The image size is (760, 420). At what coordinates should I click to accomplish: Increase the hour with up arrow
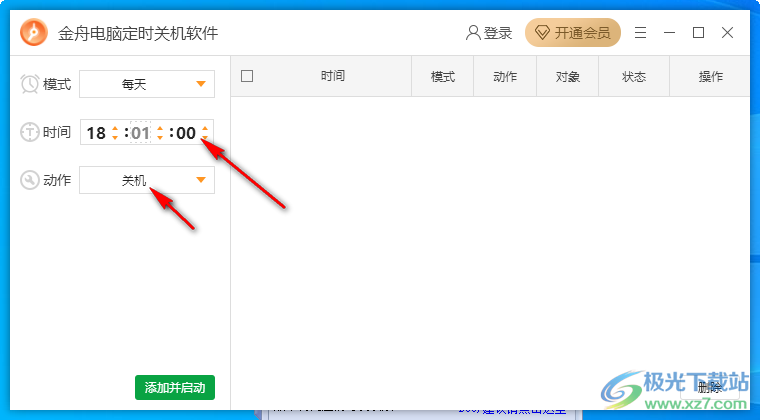pyautogui.click(x=115, y=128)
